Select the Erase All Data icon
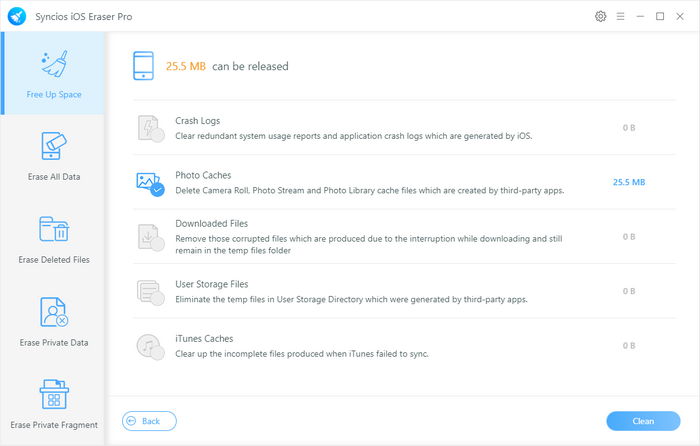 (54, 146)
